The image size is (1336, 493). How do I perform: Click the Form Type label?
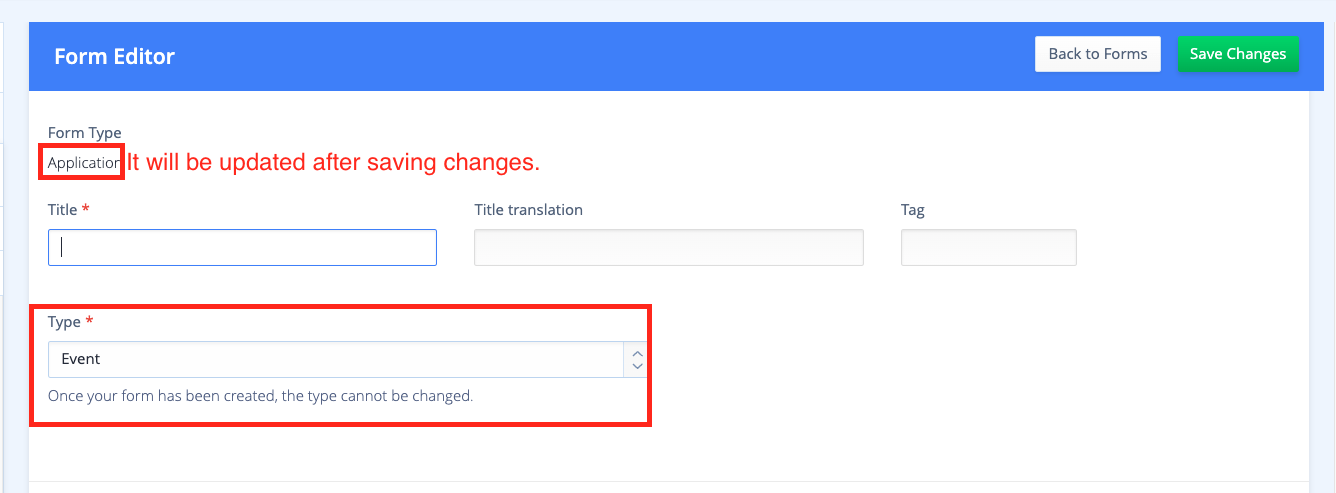(x=85, y=133)
